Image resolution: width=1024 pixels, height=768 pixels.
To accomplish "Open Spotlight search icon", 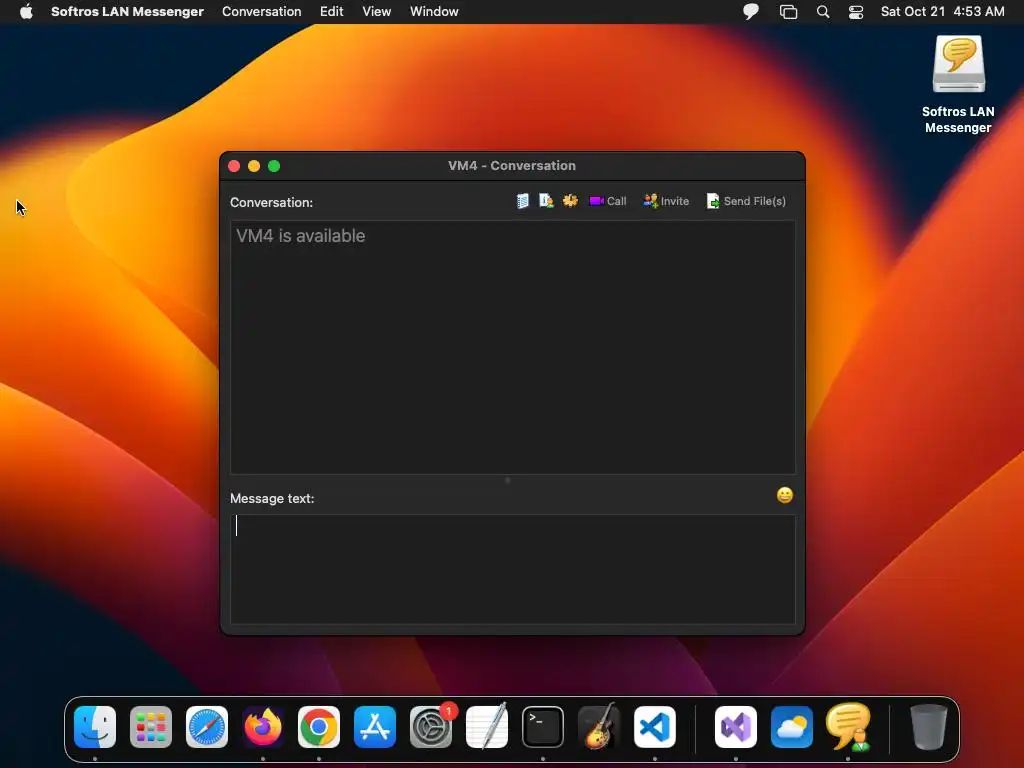I will coord(823,12).
